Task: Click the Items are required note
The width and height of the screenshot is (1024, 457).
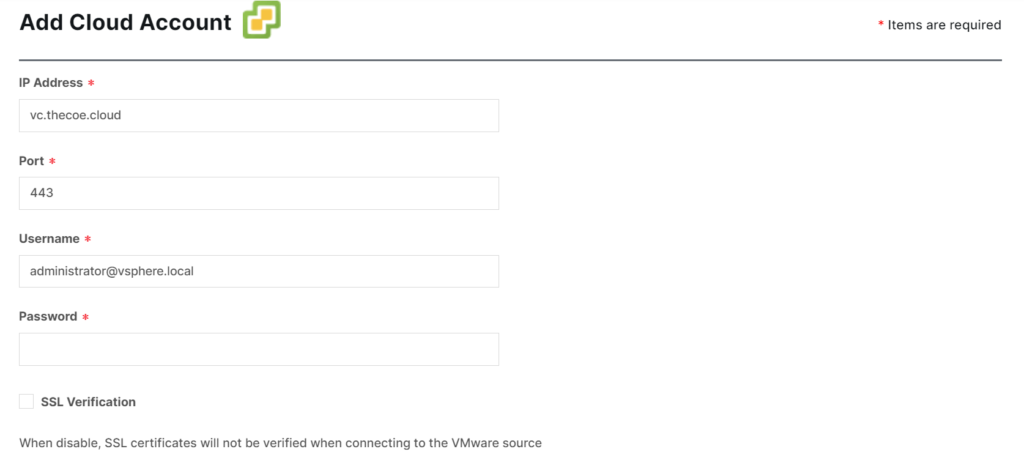Action: (944, 25)
